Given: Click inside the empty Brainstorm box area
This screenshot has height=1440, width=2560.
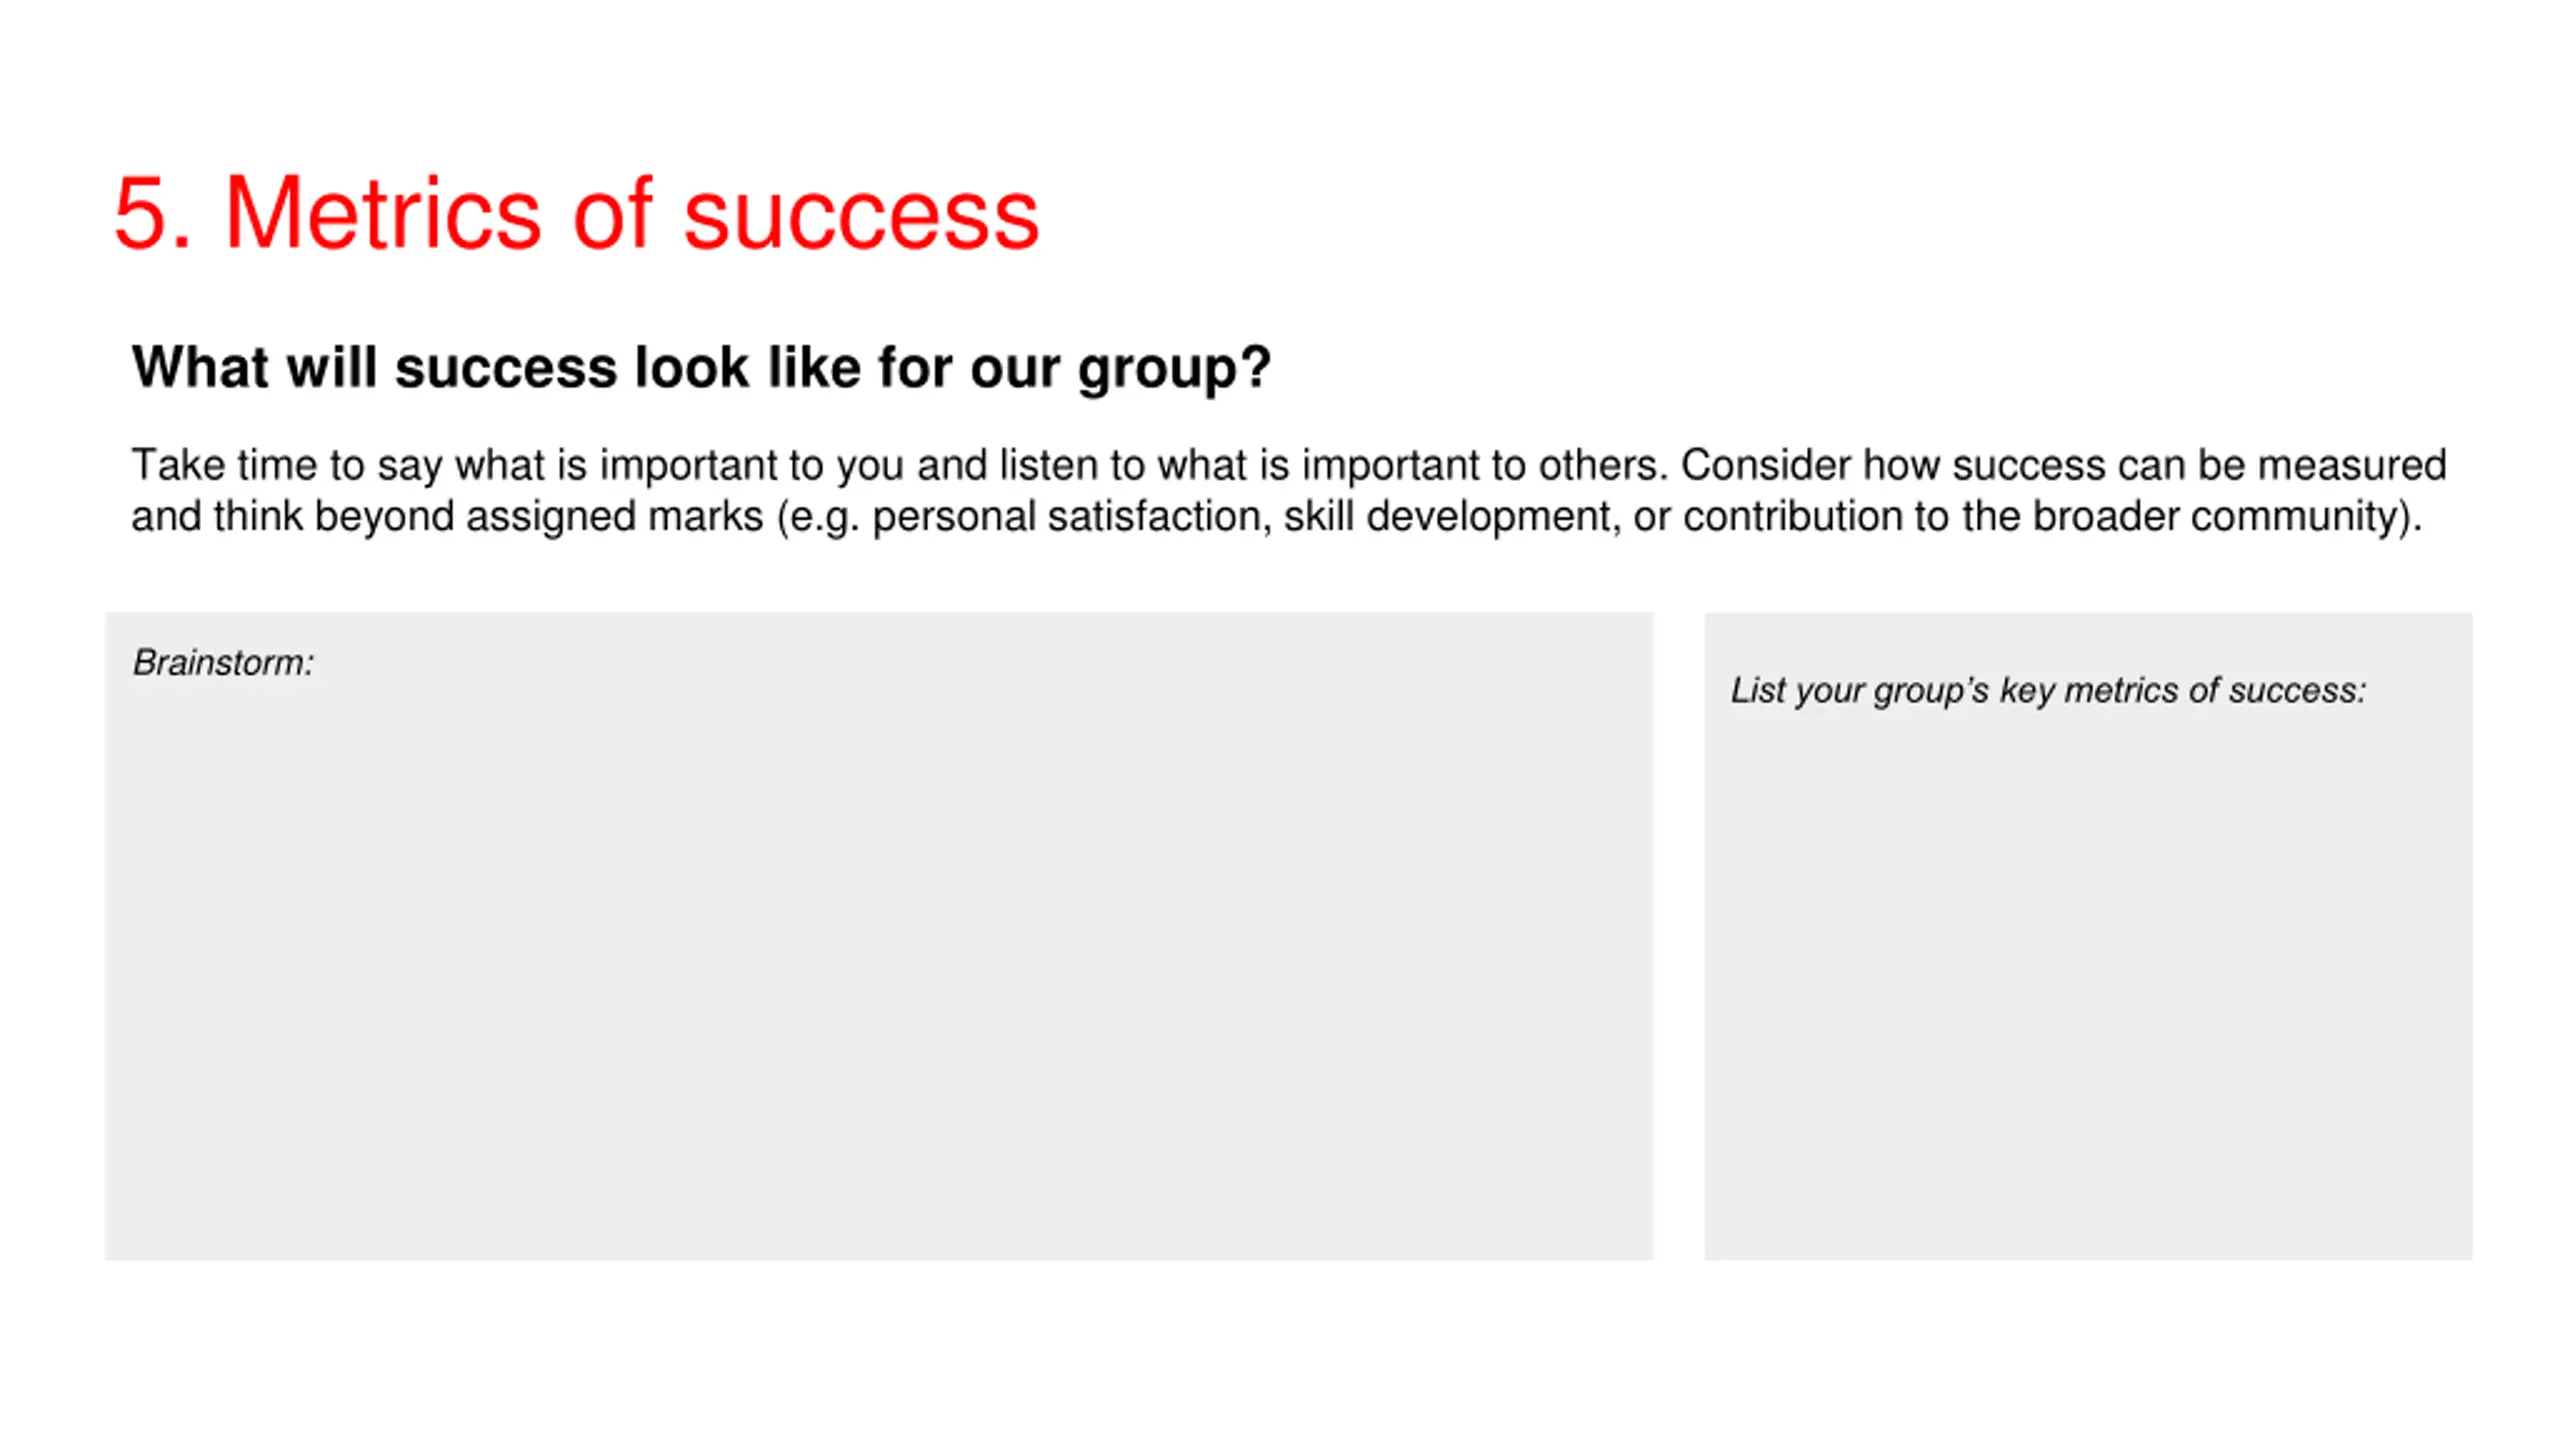Looking at the screenshot, I should [x=878, y=960].
